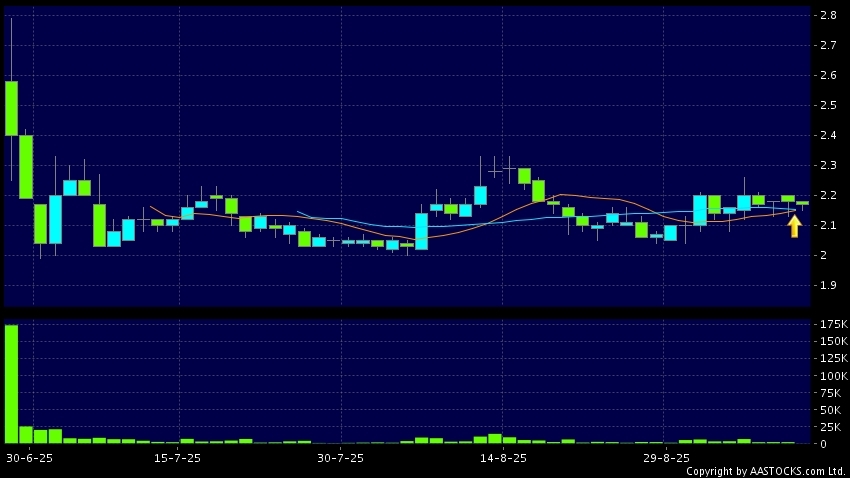The image size is (850, 478).
Task: Click the 1.9 price axis label
Action: tap(828, 286)
